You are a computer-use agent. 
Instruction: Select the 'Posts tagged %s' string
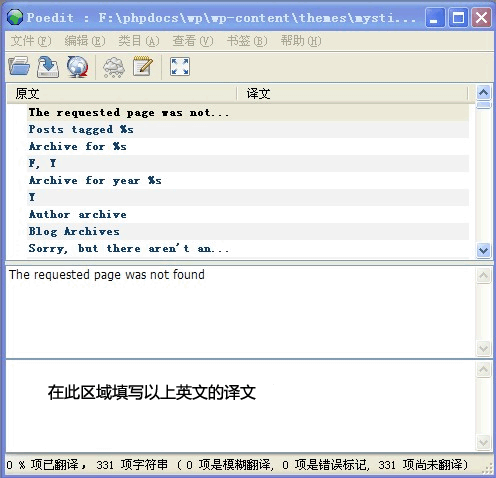click(x=248, y=129)
